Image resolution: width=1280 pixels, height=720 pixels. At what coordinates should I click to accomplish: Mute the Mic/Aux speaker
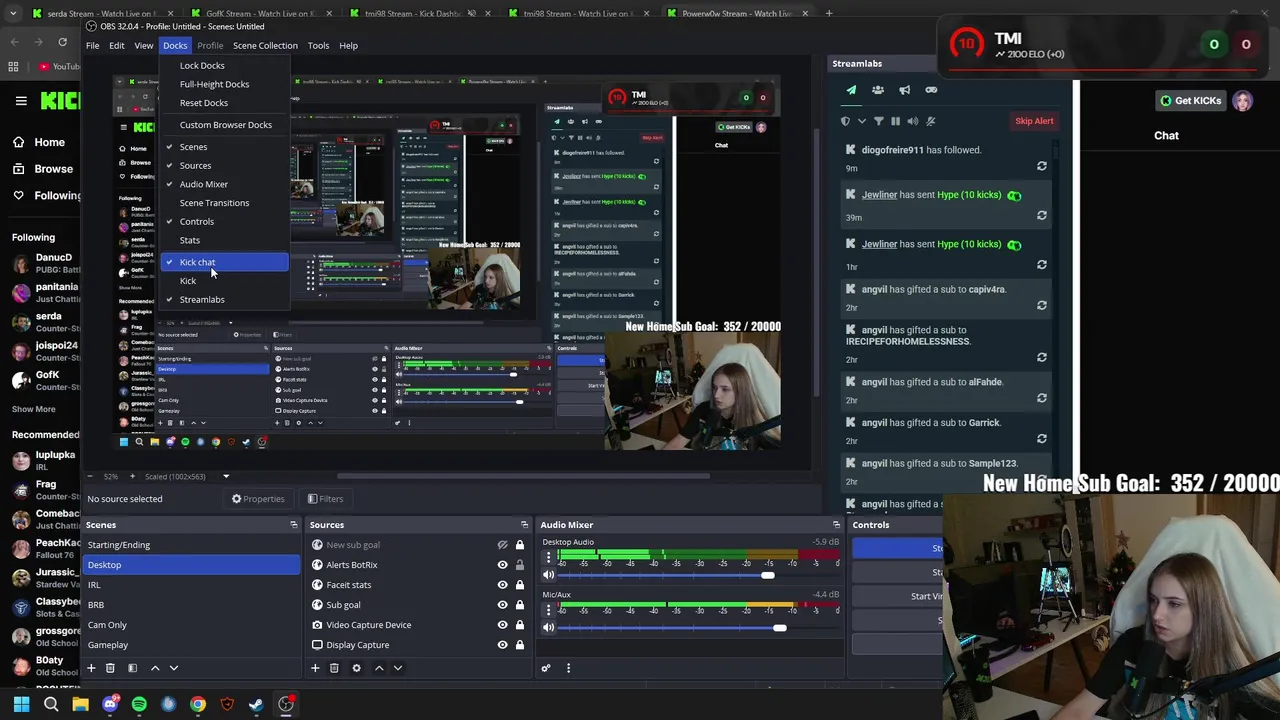(x=548, y=627)
